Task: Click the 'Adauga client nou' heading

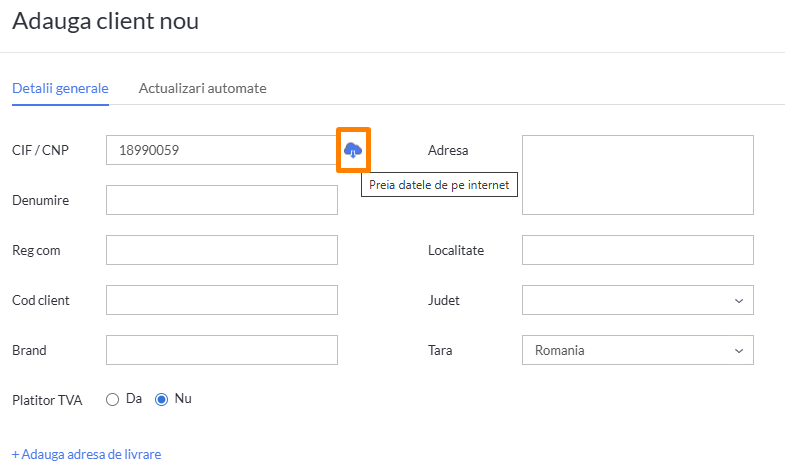Action: pyautogui.click(x=105, y=21)
